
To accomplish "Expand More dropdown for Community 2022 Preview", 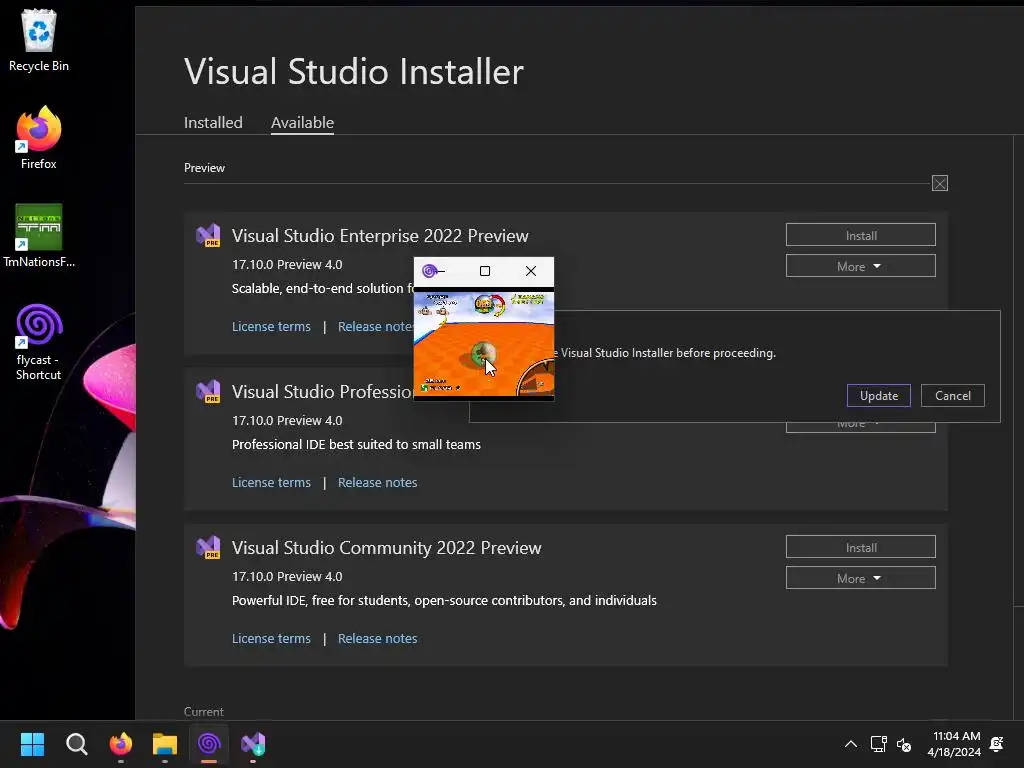I will coord(861,578).
